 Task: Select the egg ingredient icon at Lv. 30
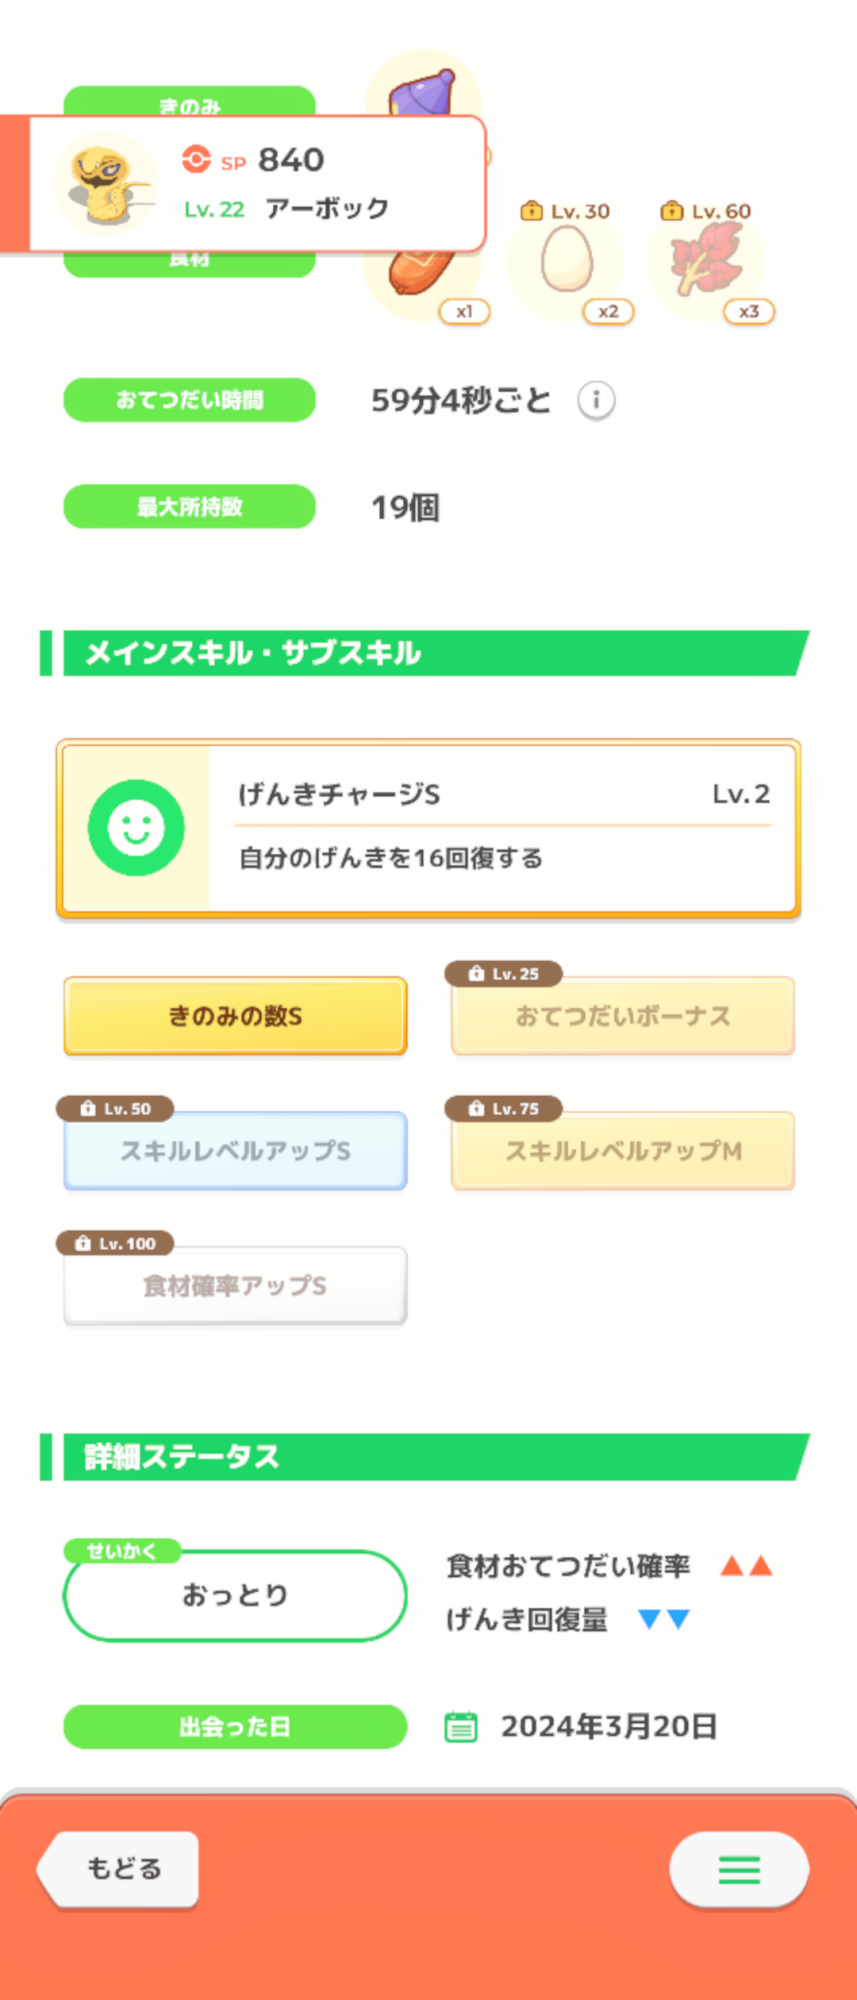pos(566,260)
